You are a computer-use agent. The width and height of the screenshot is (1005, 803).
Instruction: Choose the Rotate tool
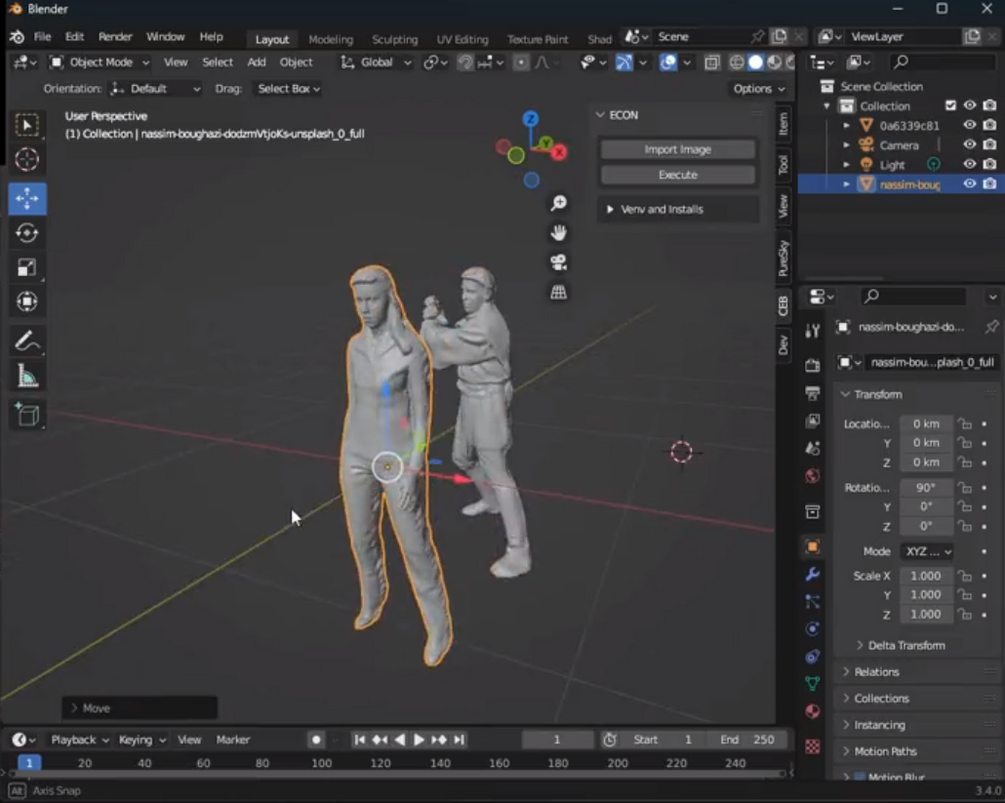[x=27, y=233]
